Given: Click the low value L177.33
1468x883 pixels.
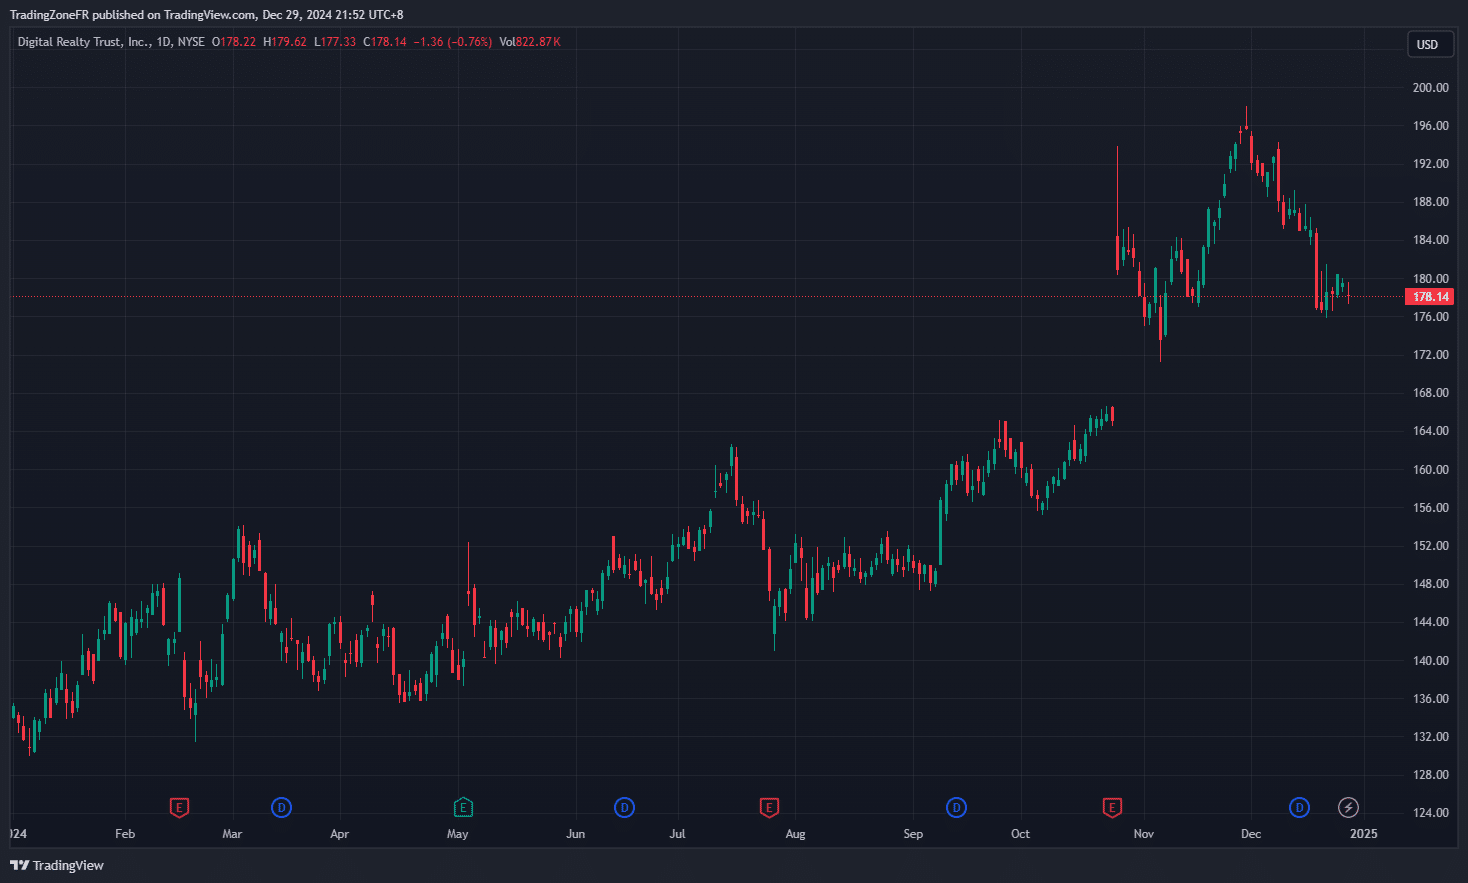Looking at the screenshot, I should pos(335,42).
